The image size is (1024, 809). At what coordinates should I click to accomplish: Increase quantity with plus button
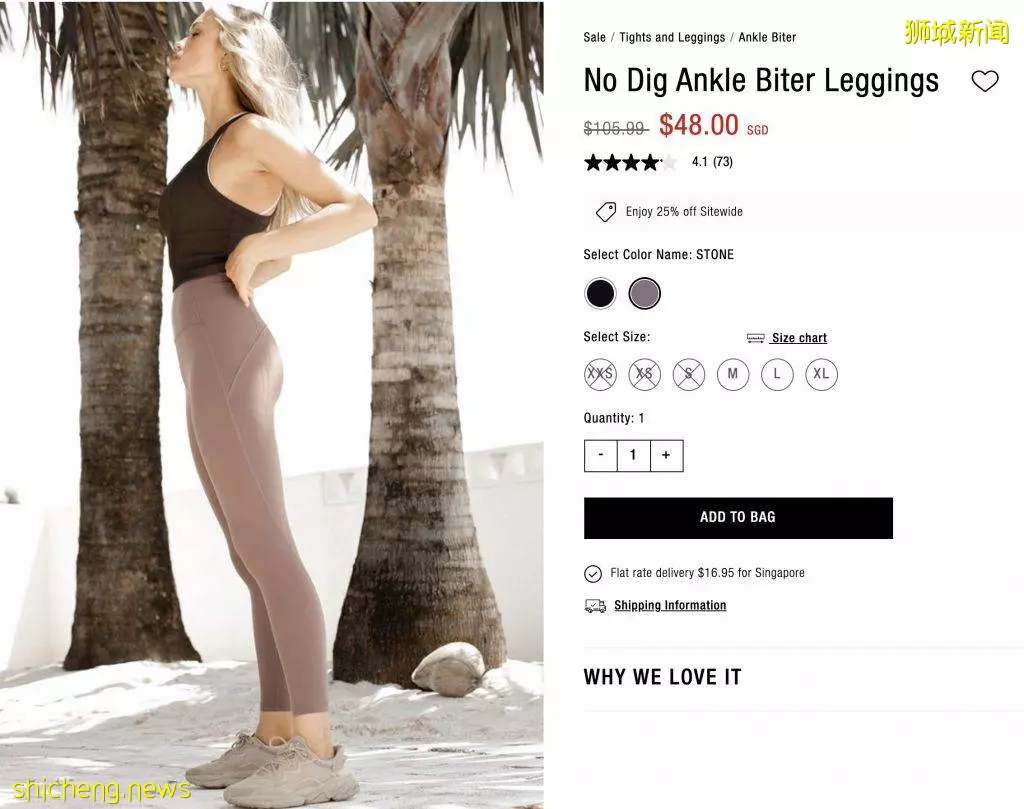click(x=666, y=455)
